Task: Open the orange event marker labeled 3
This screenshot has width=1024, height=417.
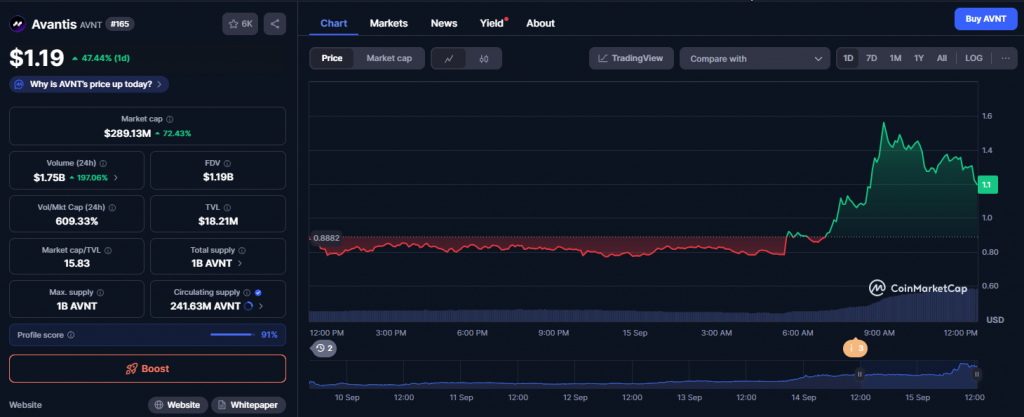Action: [856, 348]
